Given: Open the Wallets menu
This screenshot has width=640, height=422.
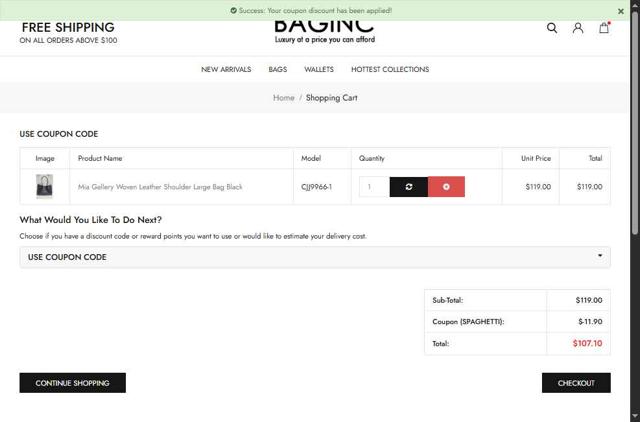Looking at the screenshot, I should click(319, 69).
